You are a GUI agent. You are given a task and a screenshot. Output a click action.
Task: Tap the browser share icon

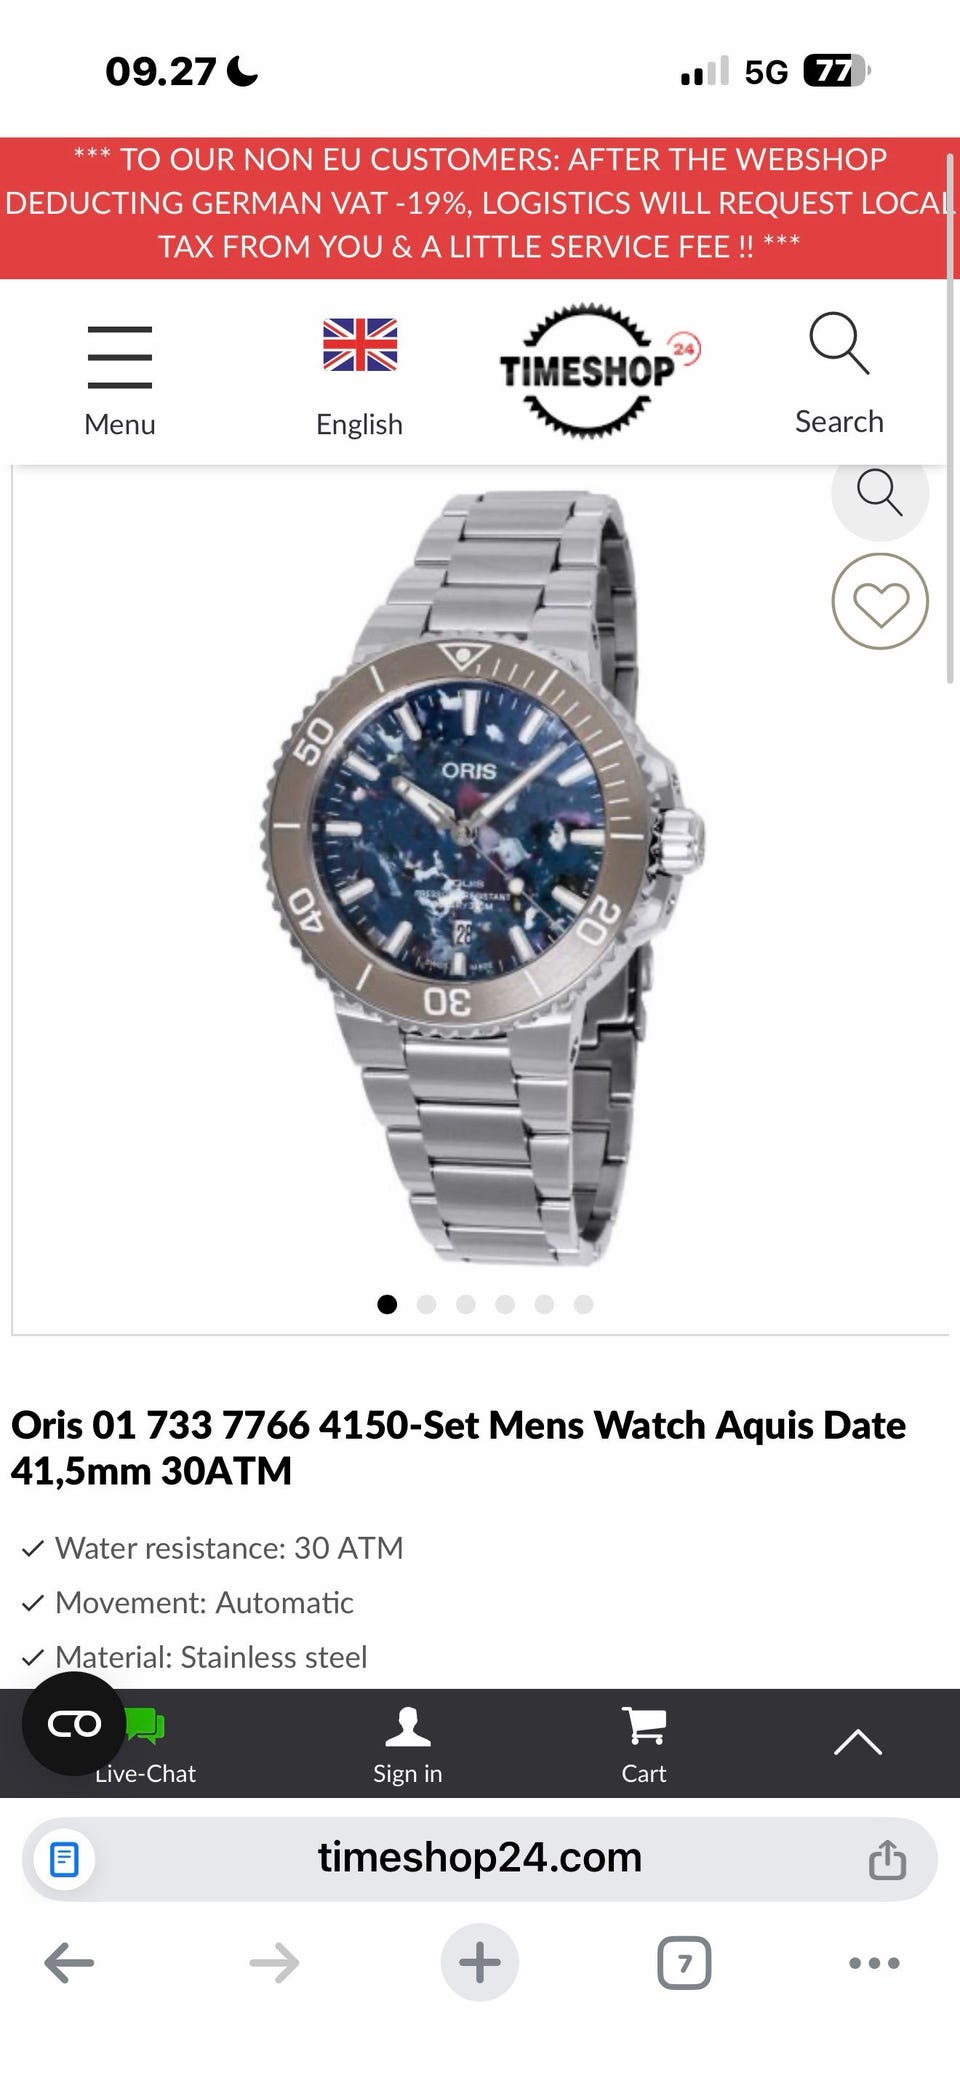tap(887, 1859)
